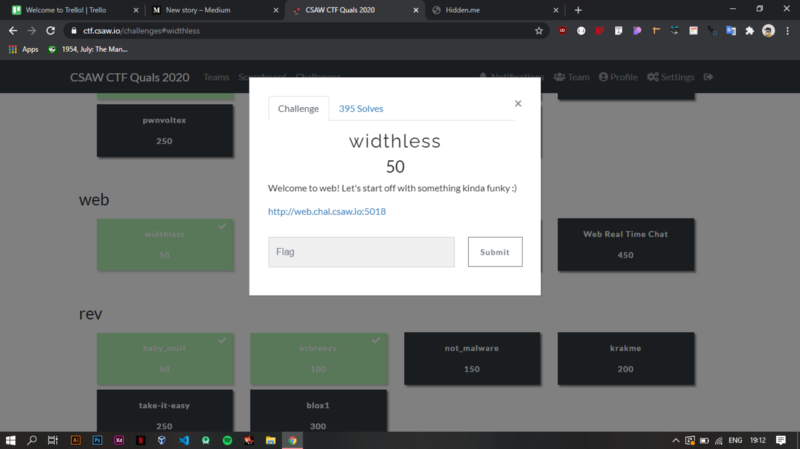Click the 19:12 system clock
Viewport: 800px width, 449px height.
758,440
